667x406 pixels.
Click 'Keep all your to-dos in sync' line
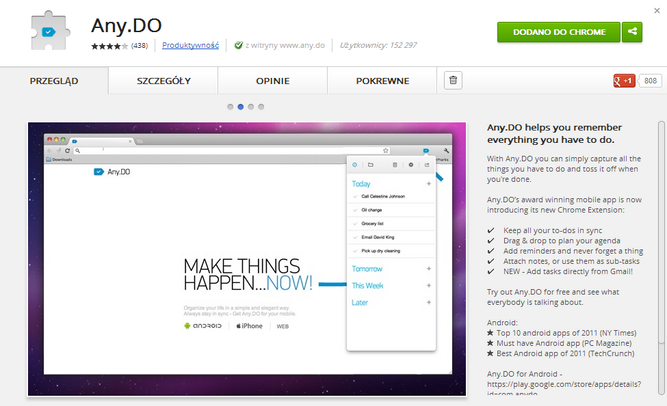[553, 230]
